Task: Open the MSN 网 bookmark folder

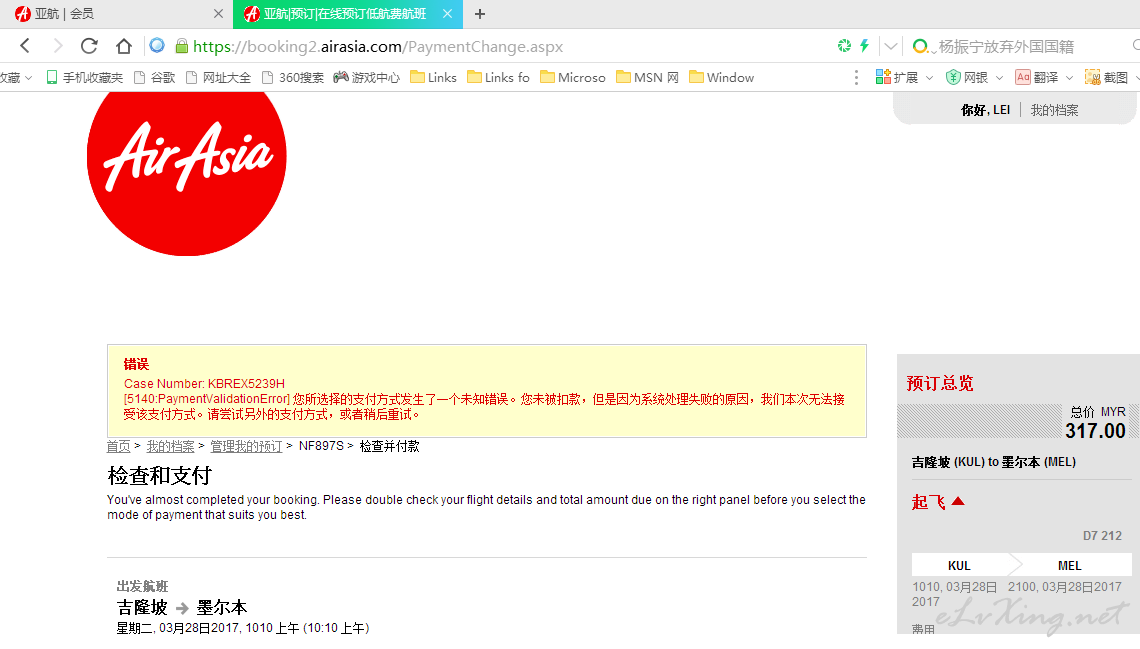Action: pos(647,77)
